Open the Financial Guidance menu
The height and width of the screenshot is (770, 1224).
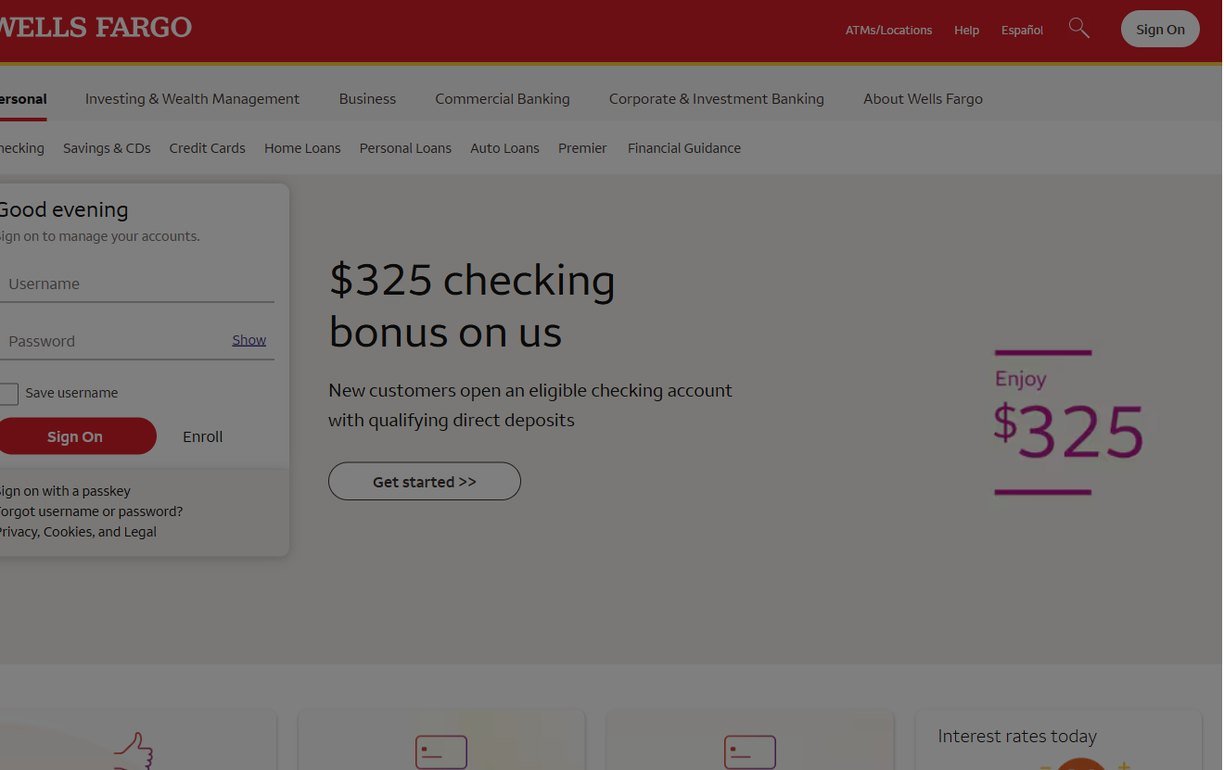click(684, 148)
